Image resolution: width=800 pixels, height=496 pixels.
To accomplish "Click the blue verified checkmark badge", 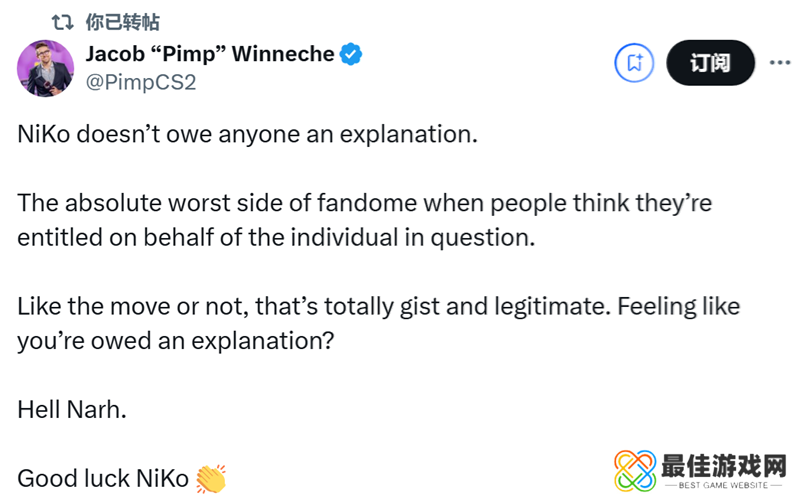I will point(350,54).
